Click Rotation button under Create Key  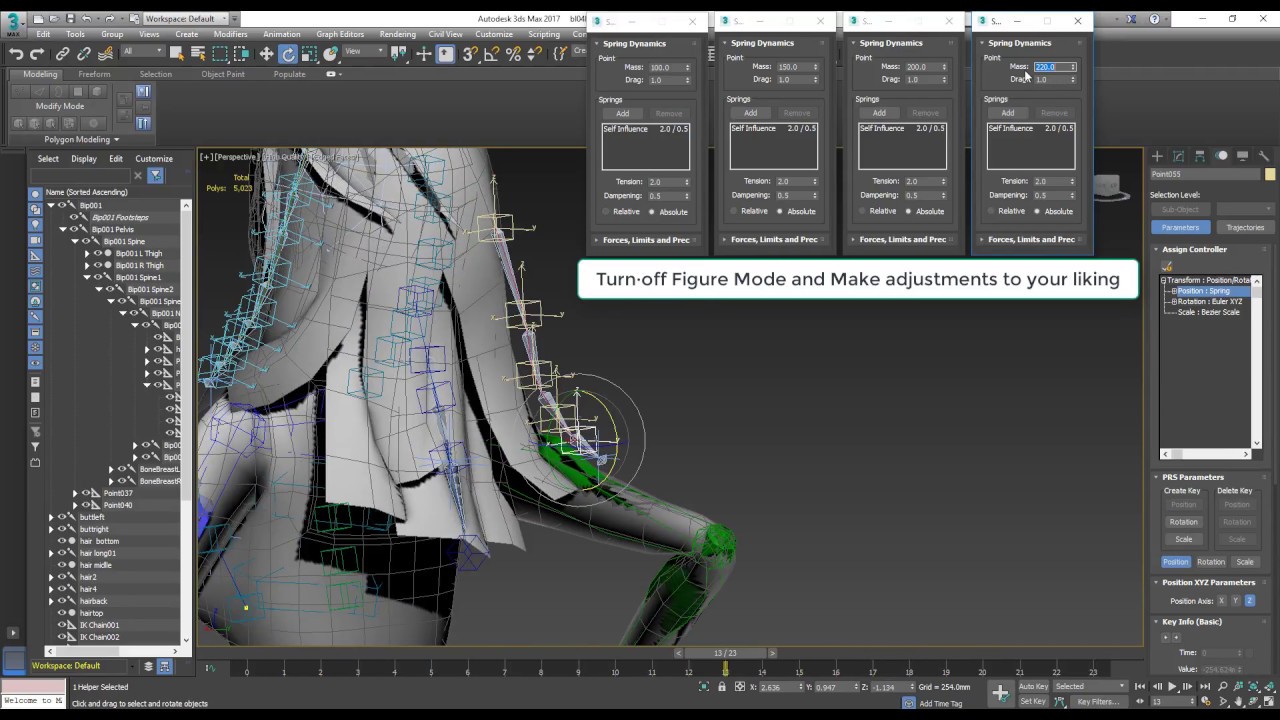1183,522
